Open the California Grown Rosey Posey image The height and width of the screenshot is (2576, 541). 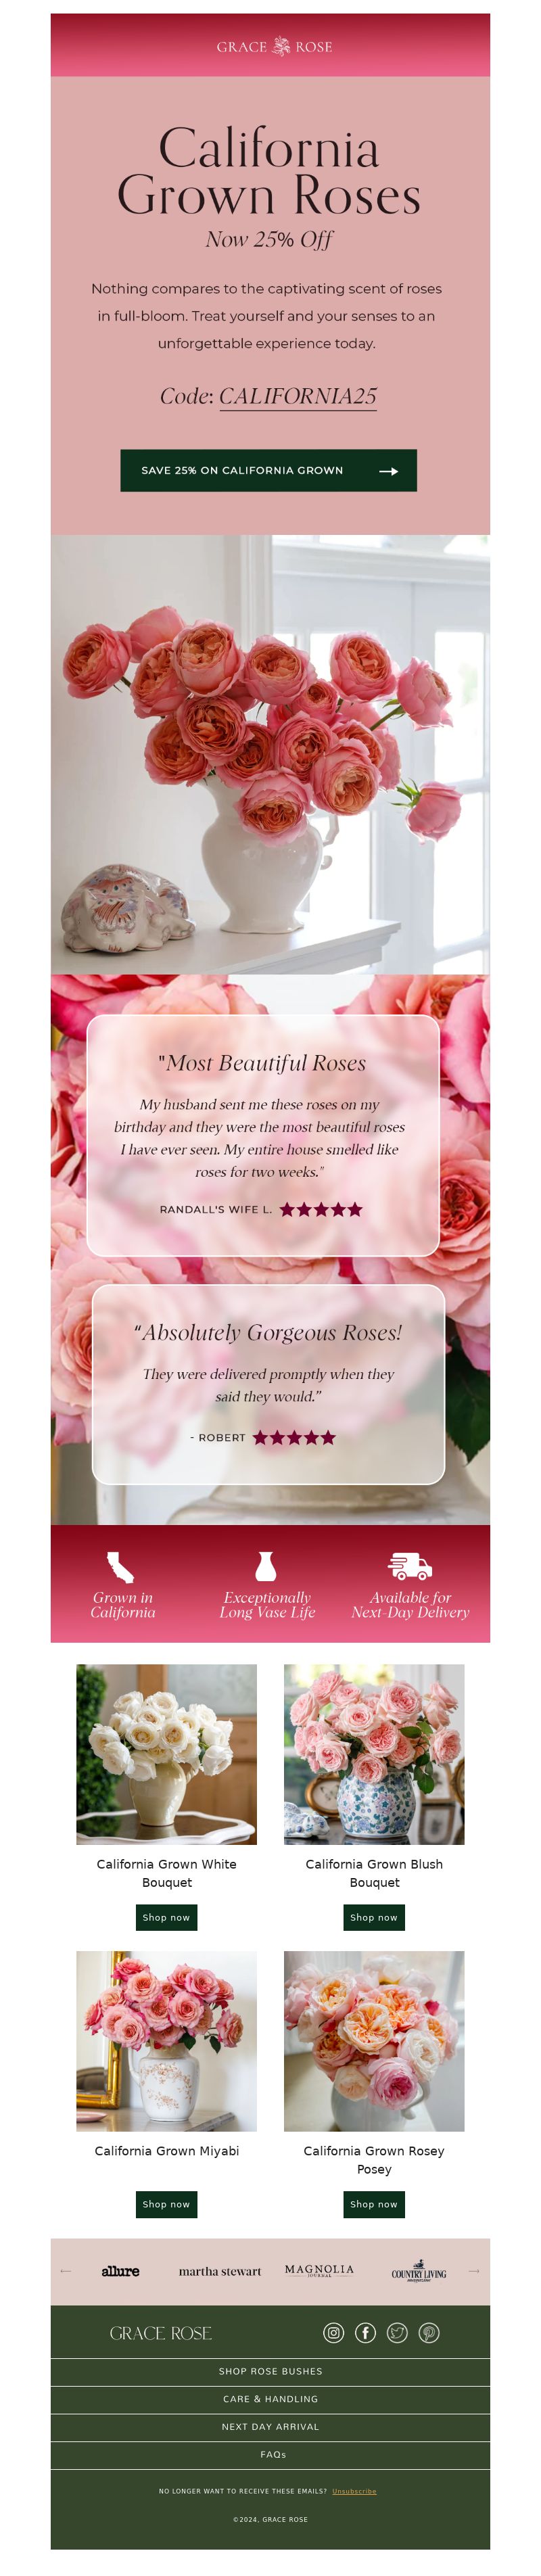(374, 2041)
